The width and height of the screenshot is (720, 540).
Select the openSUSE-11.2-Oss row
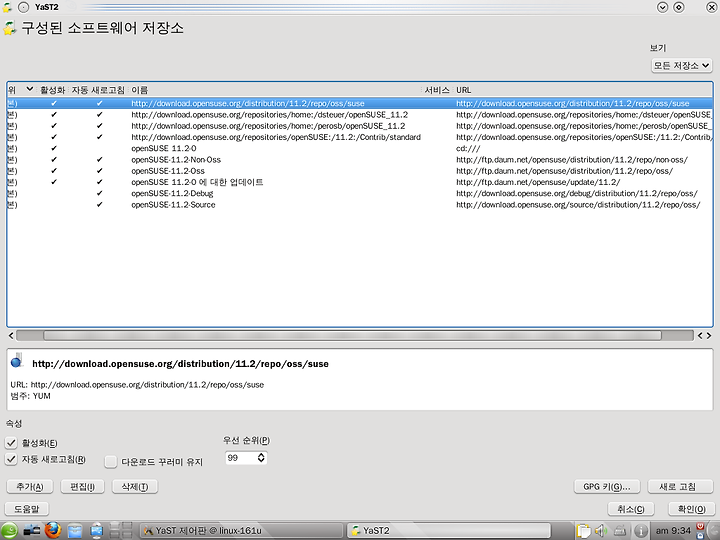coord(360,171)
